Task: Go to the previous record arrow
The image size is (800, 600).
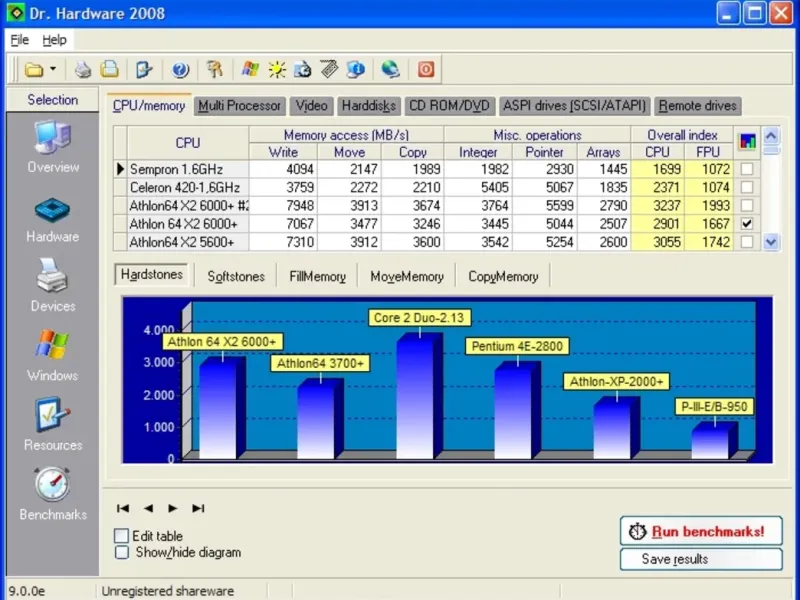Action: [x=148, y=508]
